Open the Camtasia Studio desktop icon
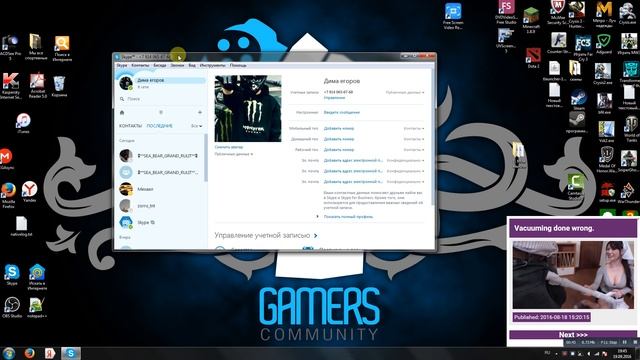 click(575, 187)
